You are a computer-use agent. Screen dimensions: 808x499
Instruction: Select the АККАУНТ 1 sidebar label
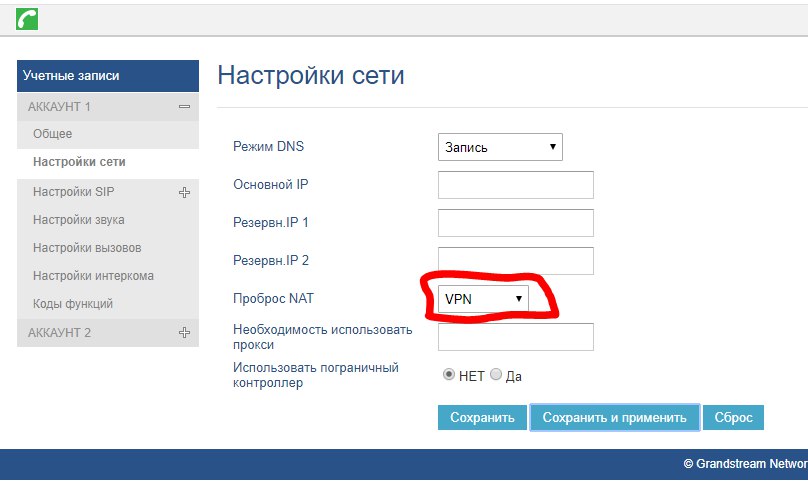[x=59, y=107]
